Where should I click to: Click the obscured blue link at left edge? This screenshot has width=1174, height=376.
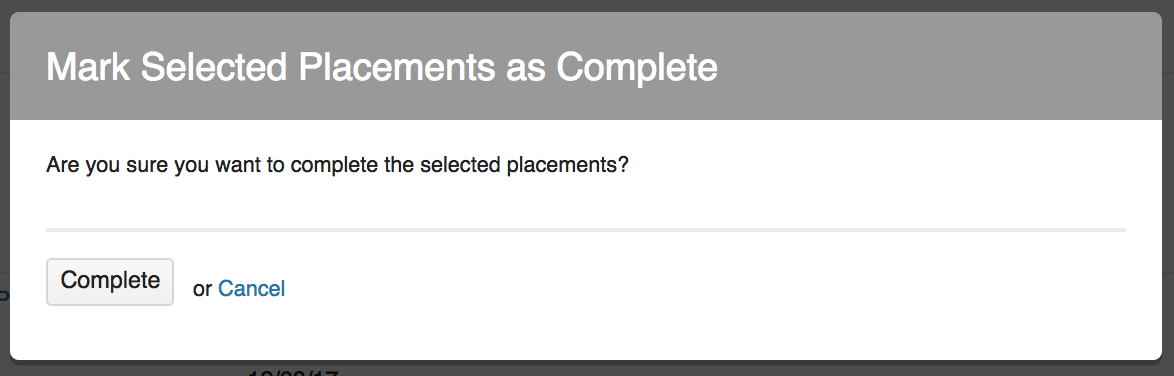[x=4, y=294]
